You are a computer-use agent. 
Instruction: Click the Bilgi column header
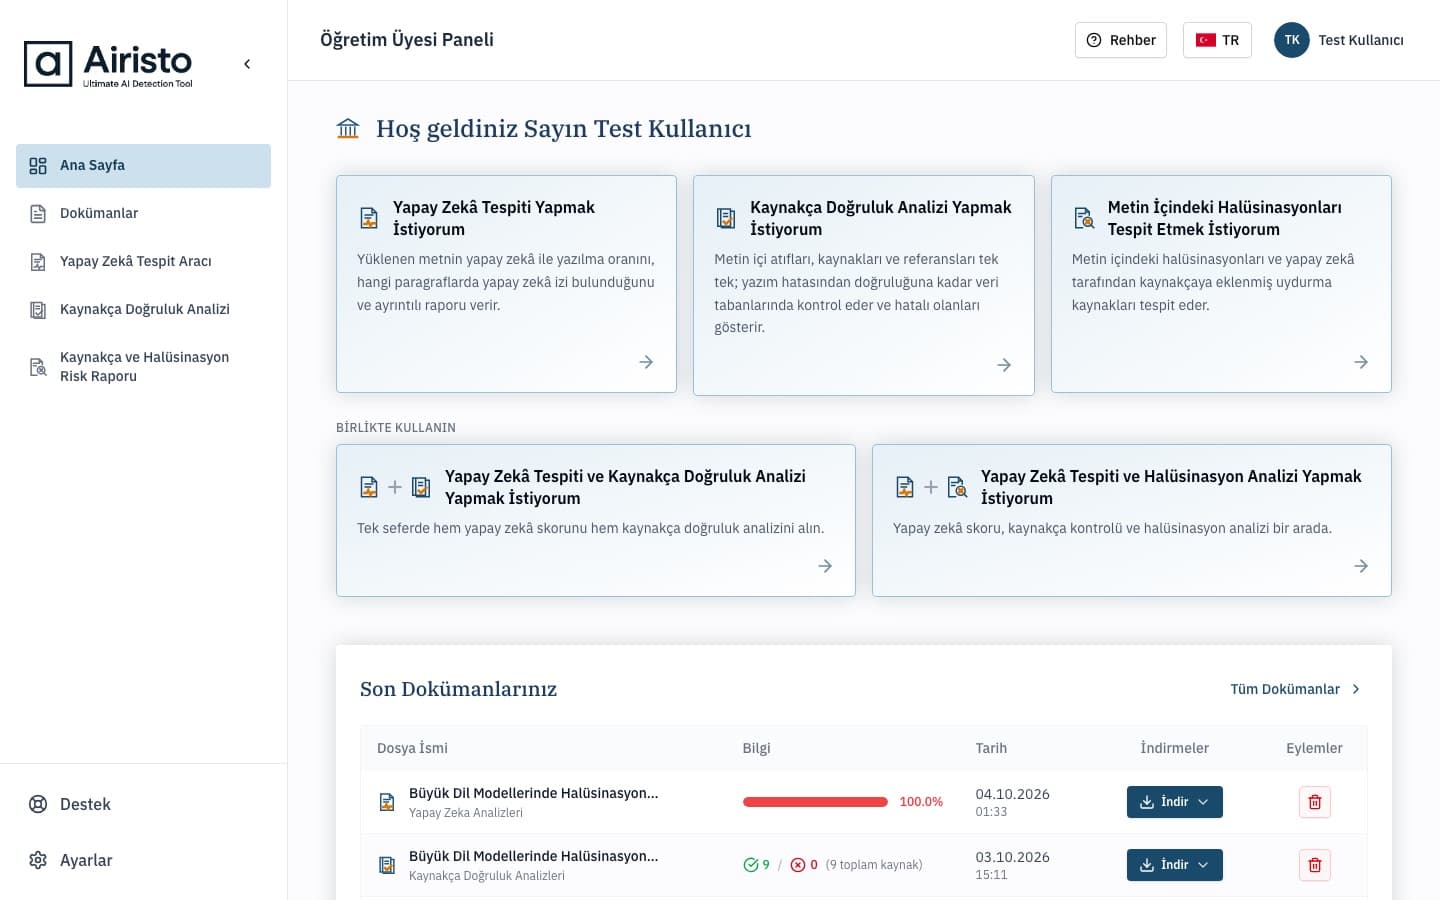[757, 748]
